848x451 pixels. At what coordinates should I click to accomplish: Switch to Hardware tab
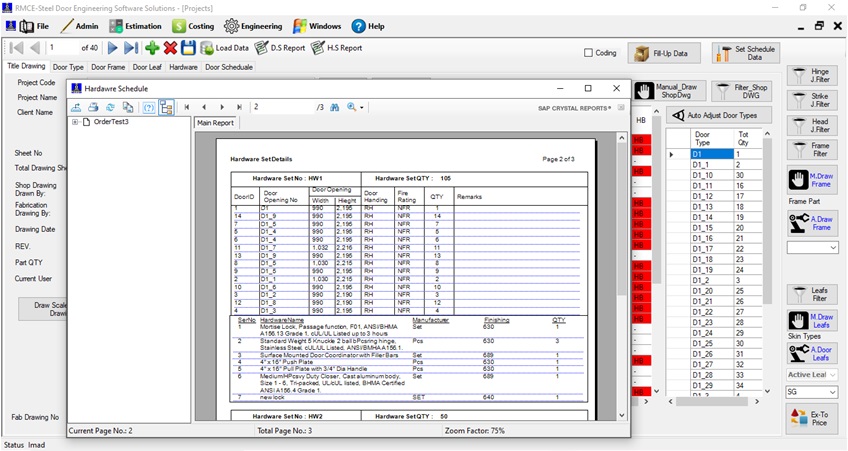(x=183, y=67)
